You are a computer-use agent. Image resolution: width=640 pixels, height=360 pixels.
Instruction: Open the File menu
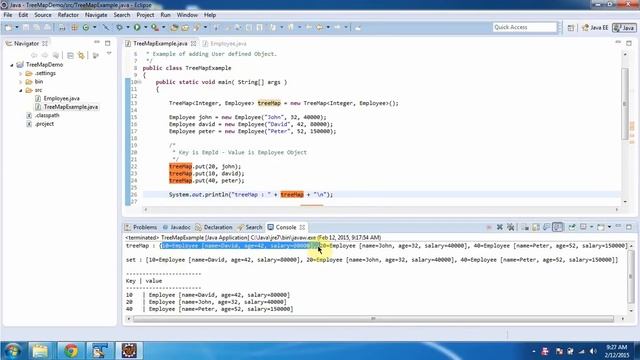[x=8, y=15]
